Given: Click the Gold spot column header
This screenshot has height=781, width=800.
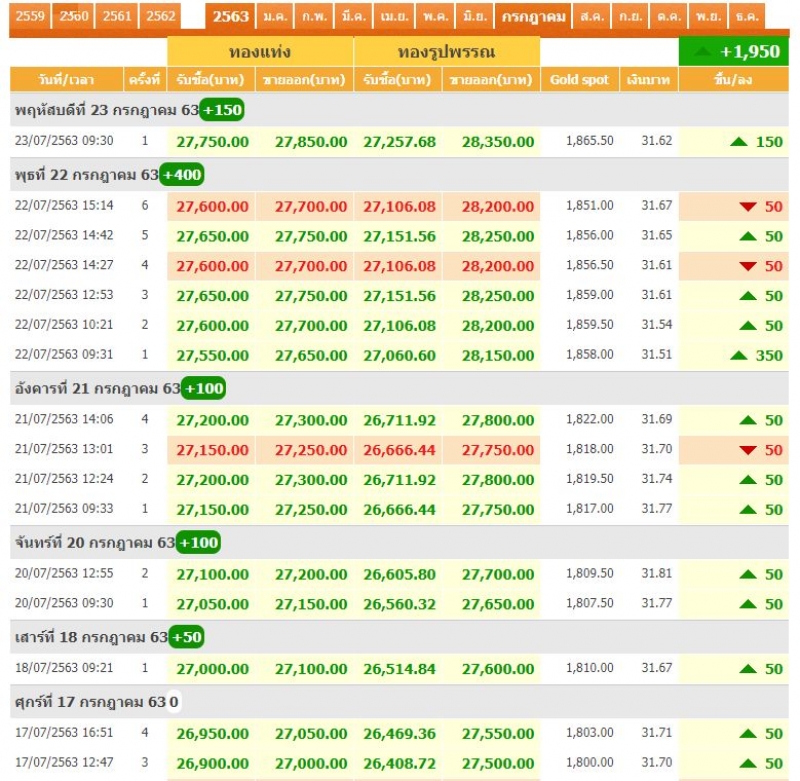Looking at the screenshot, I should click(579, 80).
